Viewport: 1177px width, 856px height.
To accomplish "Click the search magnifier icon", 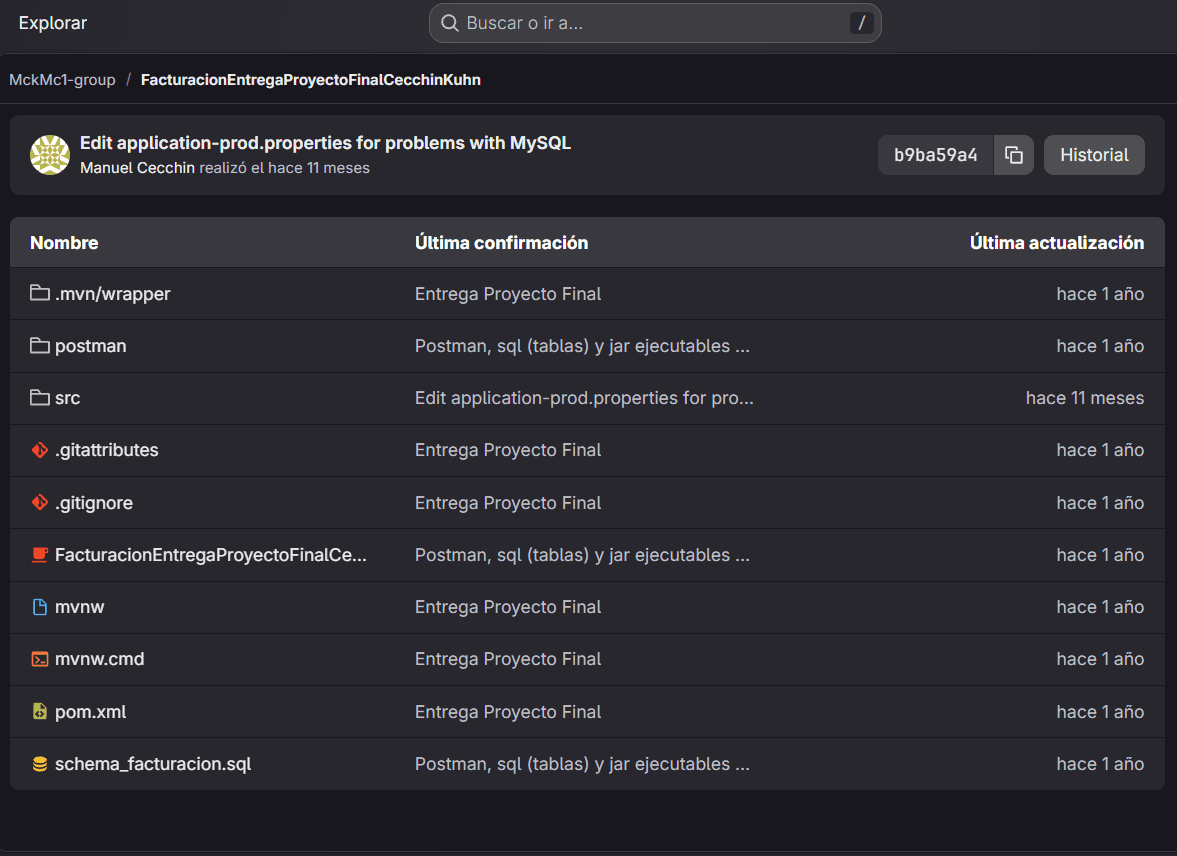I will [x=450, y=23].
